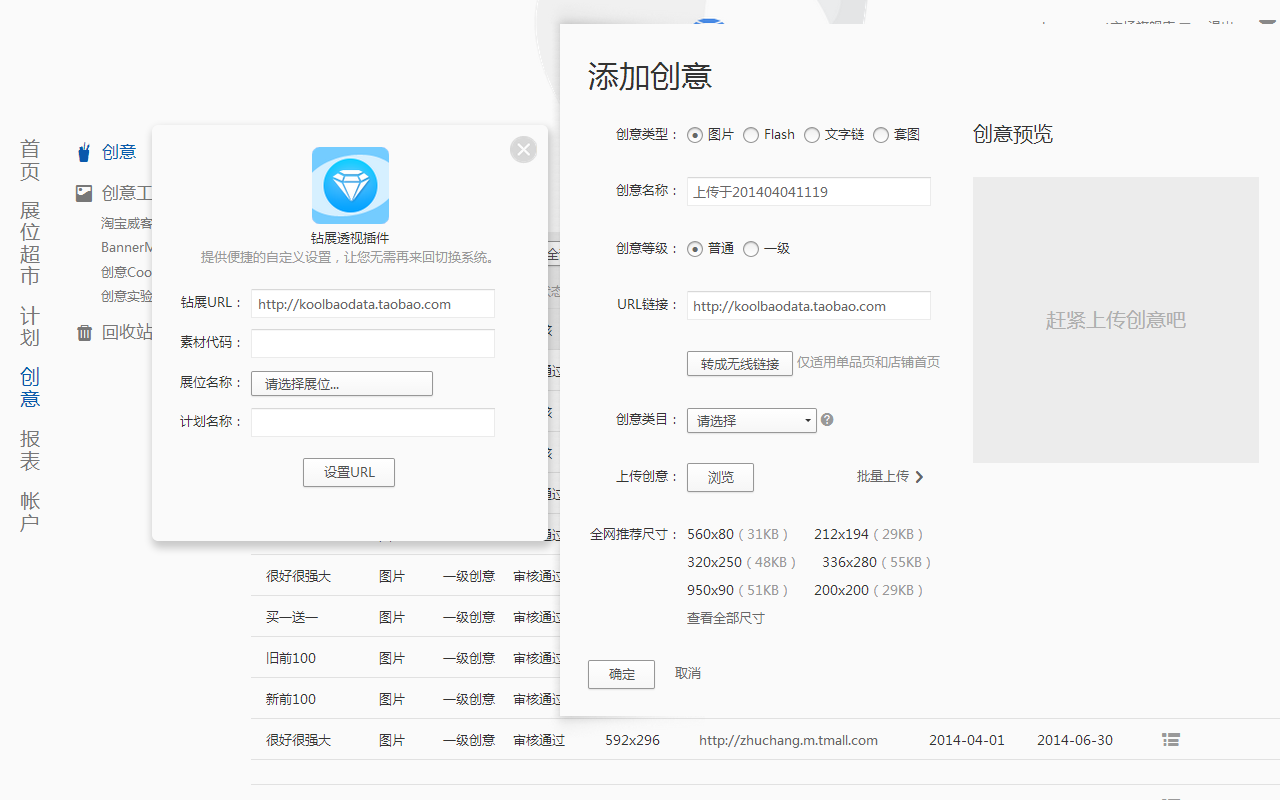Screen dimensions: 1280x800
Task: Click the help question mark beside 创意类目
Action: point(827,420)
